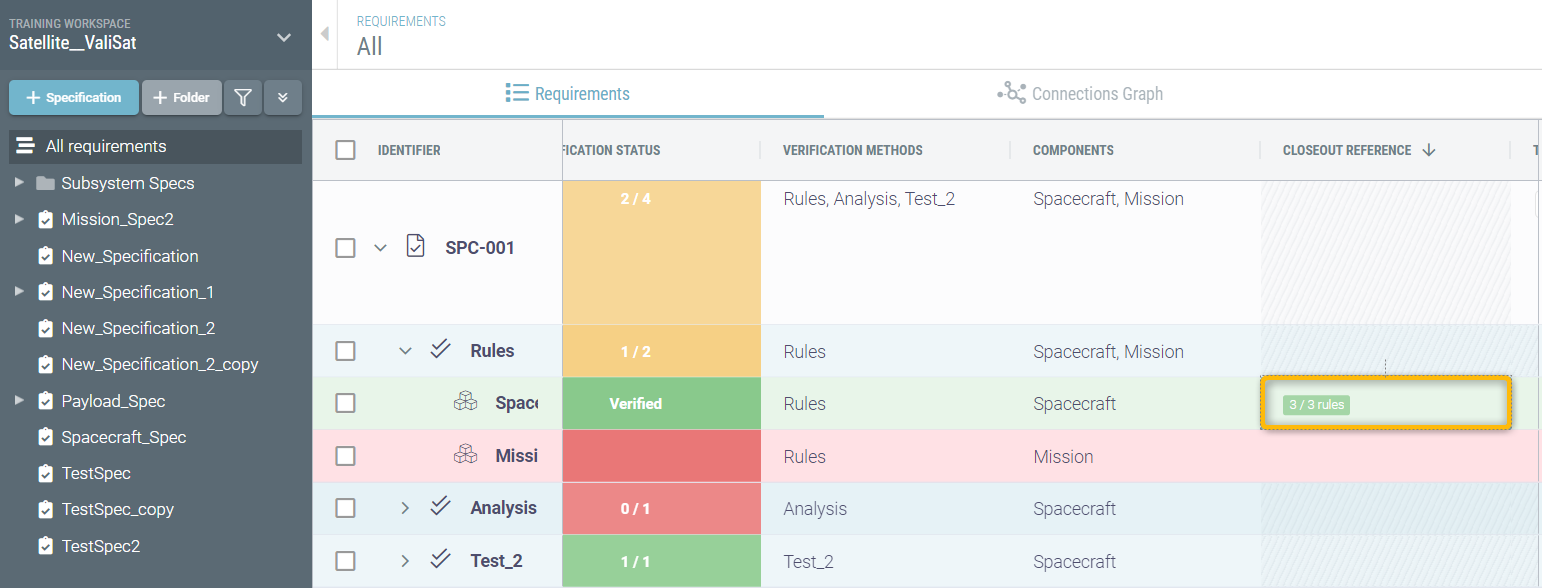Click the Test_2 1 / 1 status cell
The image size is (1542, 588).
(662, 562)
